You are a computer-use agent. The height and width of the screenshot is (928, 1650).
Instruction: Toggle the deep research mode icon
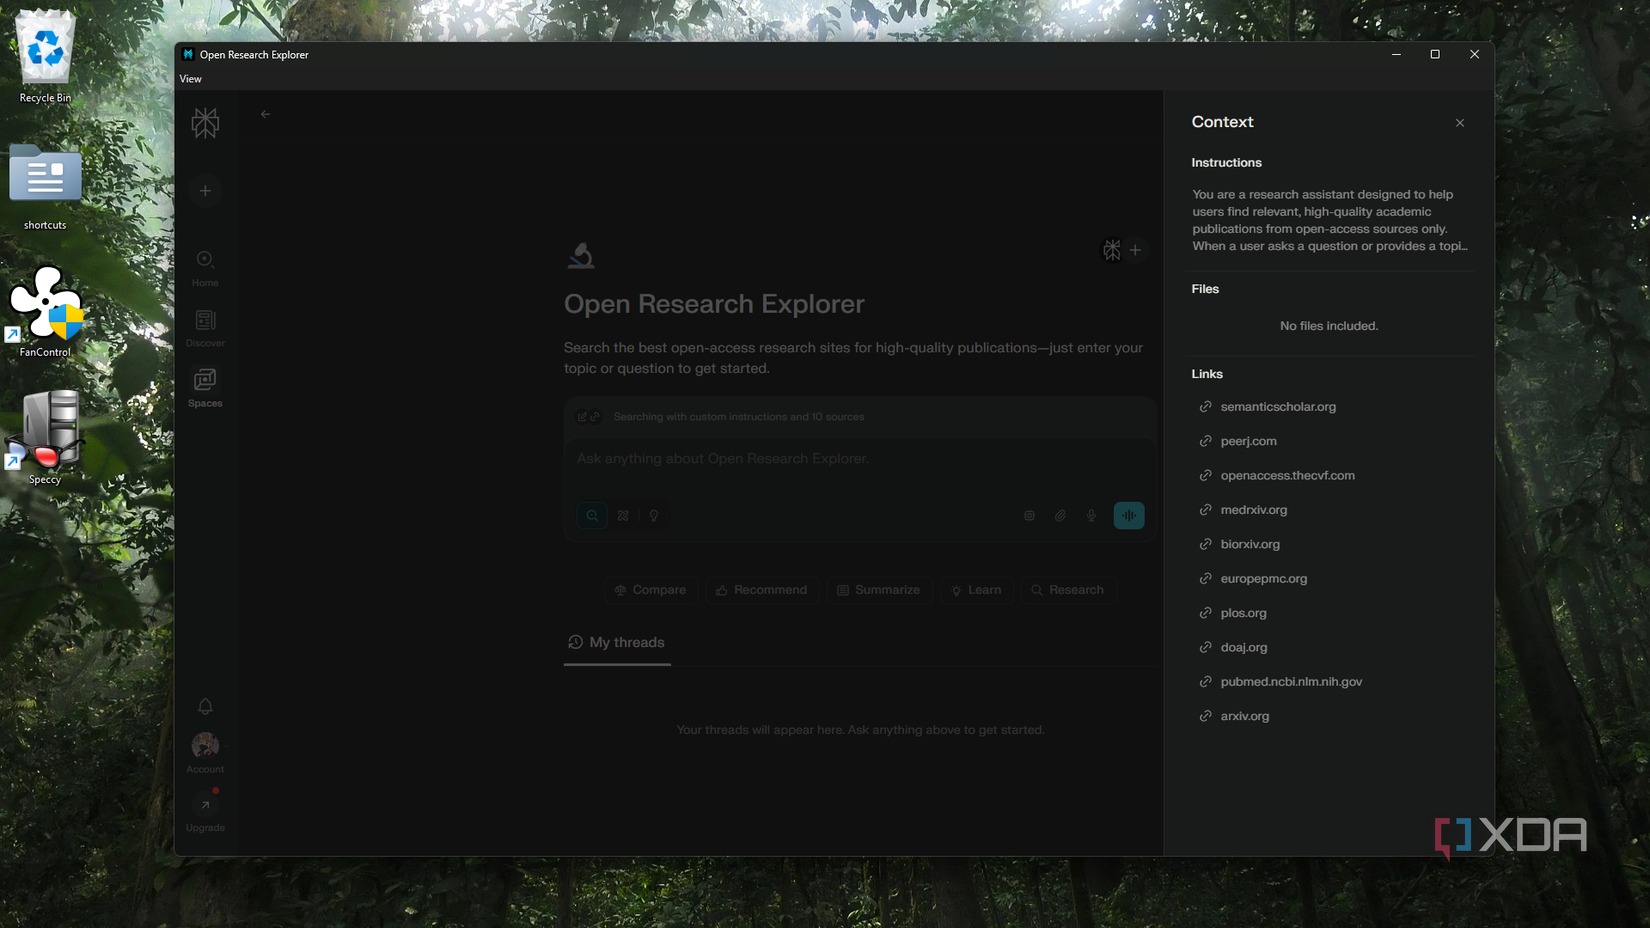[623, 515]
